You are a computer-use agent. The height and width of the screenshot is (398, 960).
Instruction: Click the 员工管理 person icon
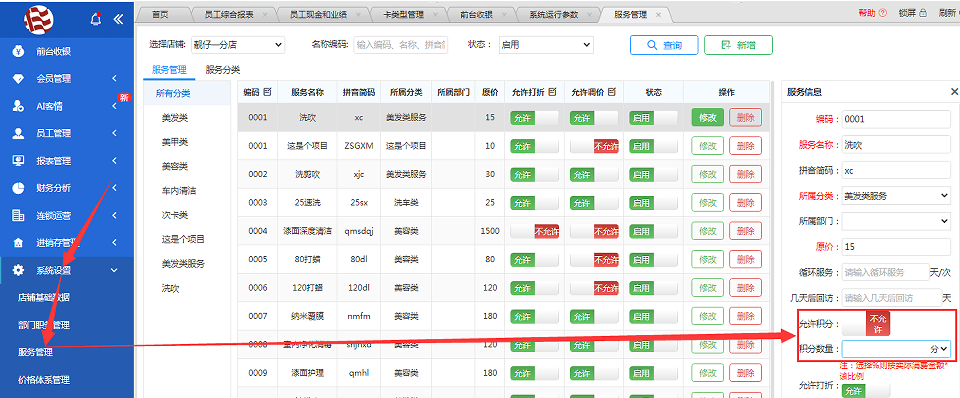click(18, 133)
